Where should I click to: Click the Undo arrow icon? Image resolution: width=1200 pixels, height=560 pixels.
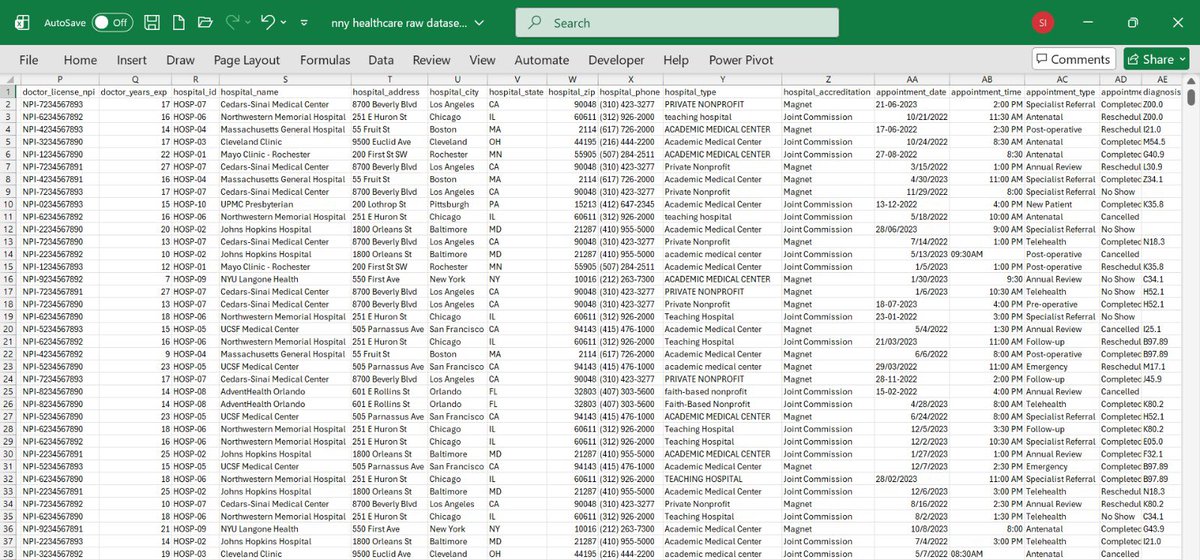pyautogui.click(x=267, y=22)
